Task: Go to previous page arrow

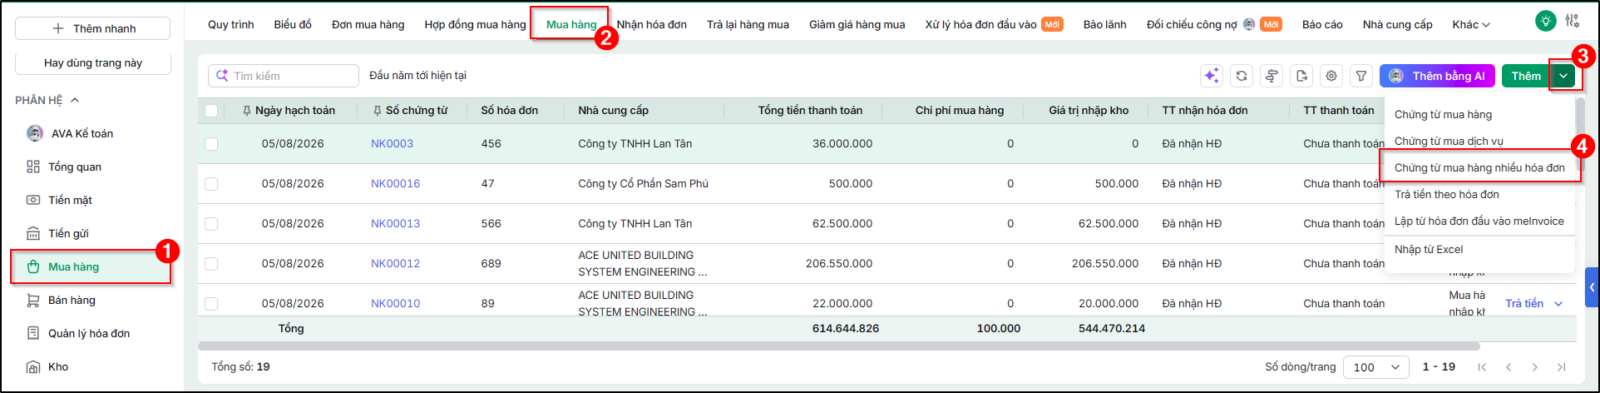Action: click(x=1509, y=367)
